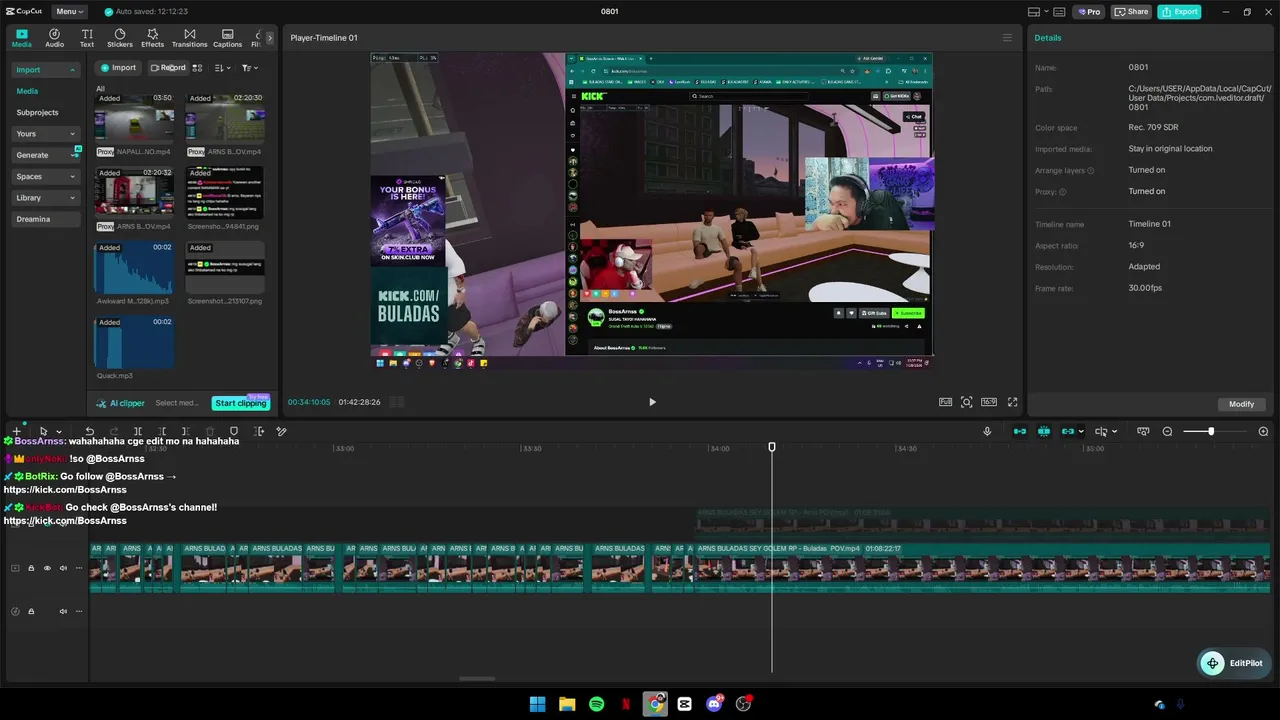This screenshot has height=720, width=1280.
Task: Show more media tabs with arrow
Action: coord(269,38)
